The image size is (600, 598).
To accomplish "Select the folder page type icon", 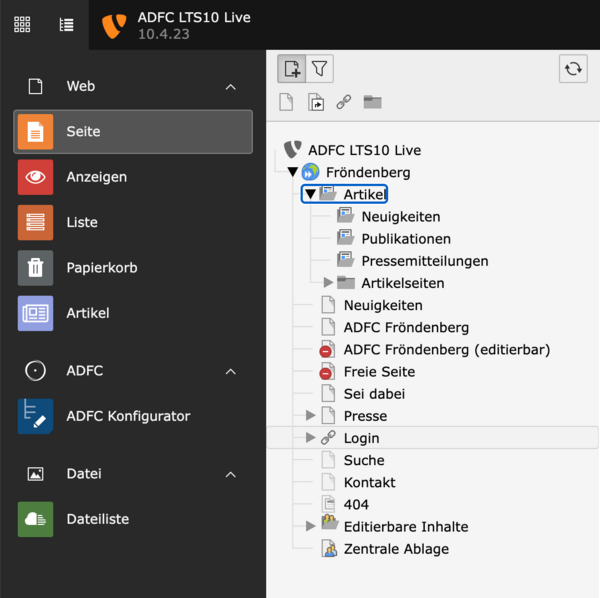I will [372, 102].
